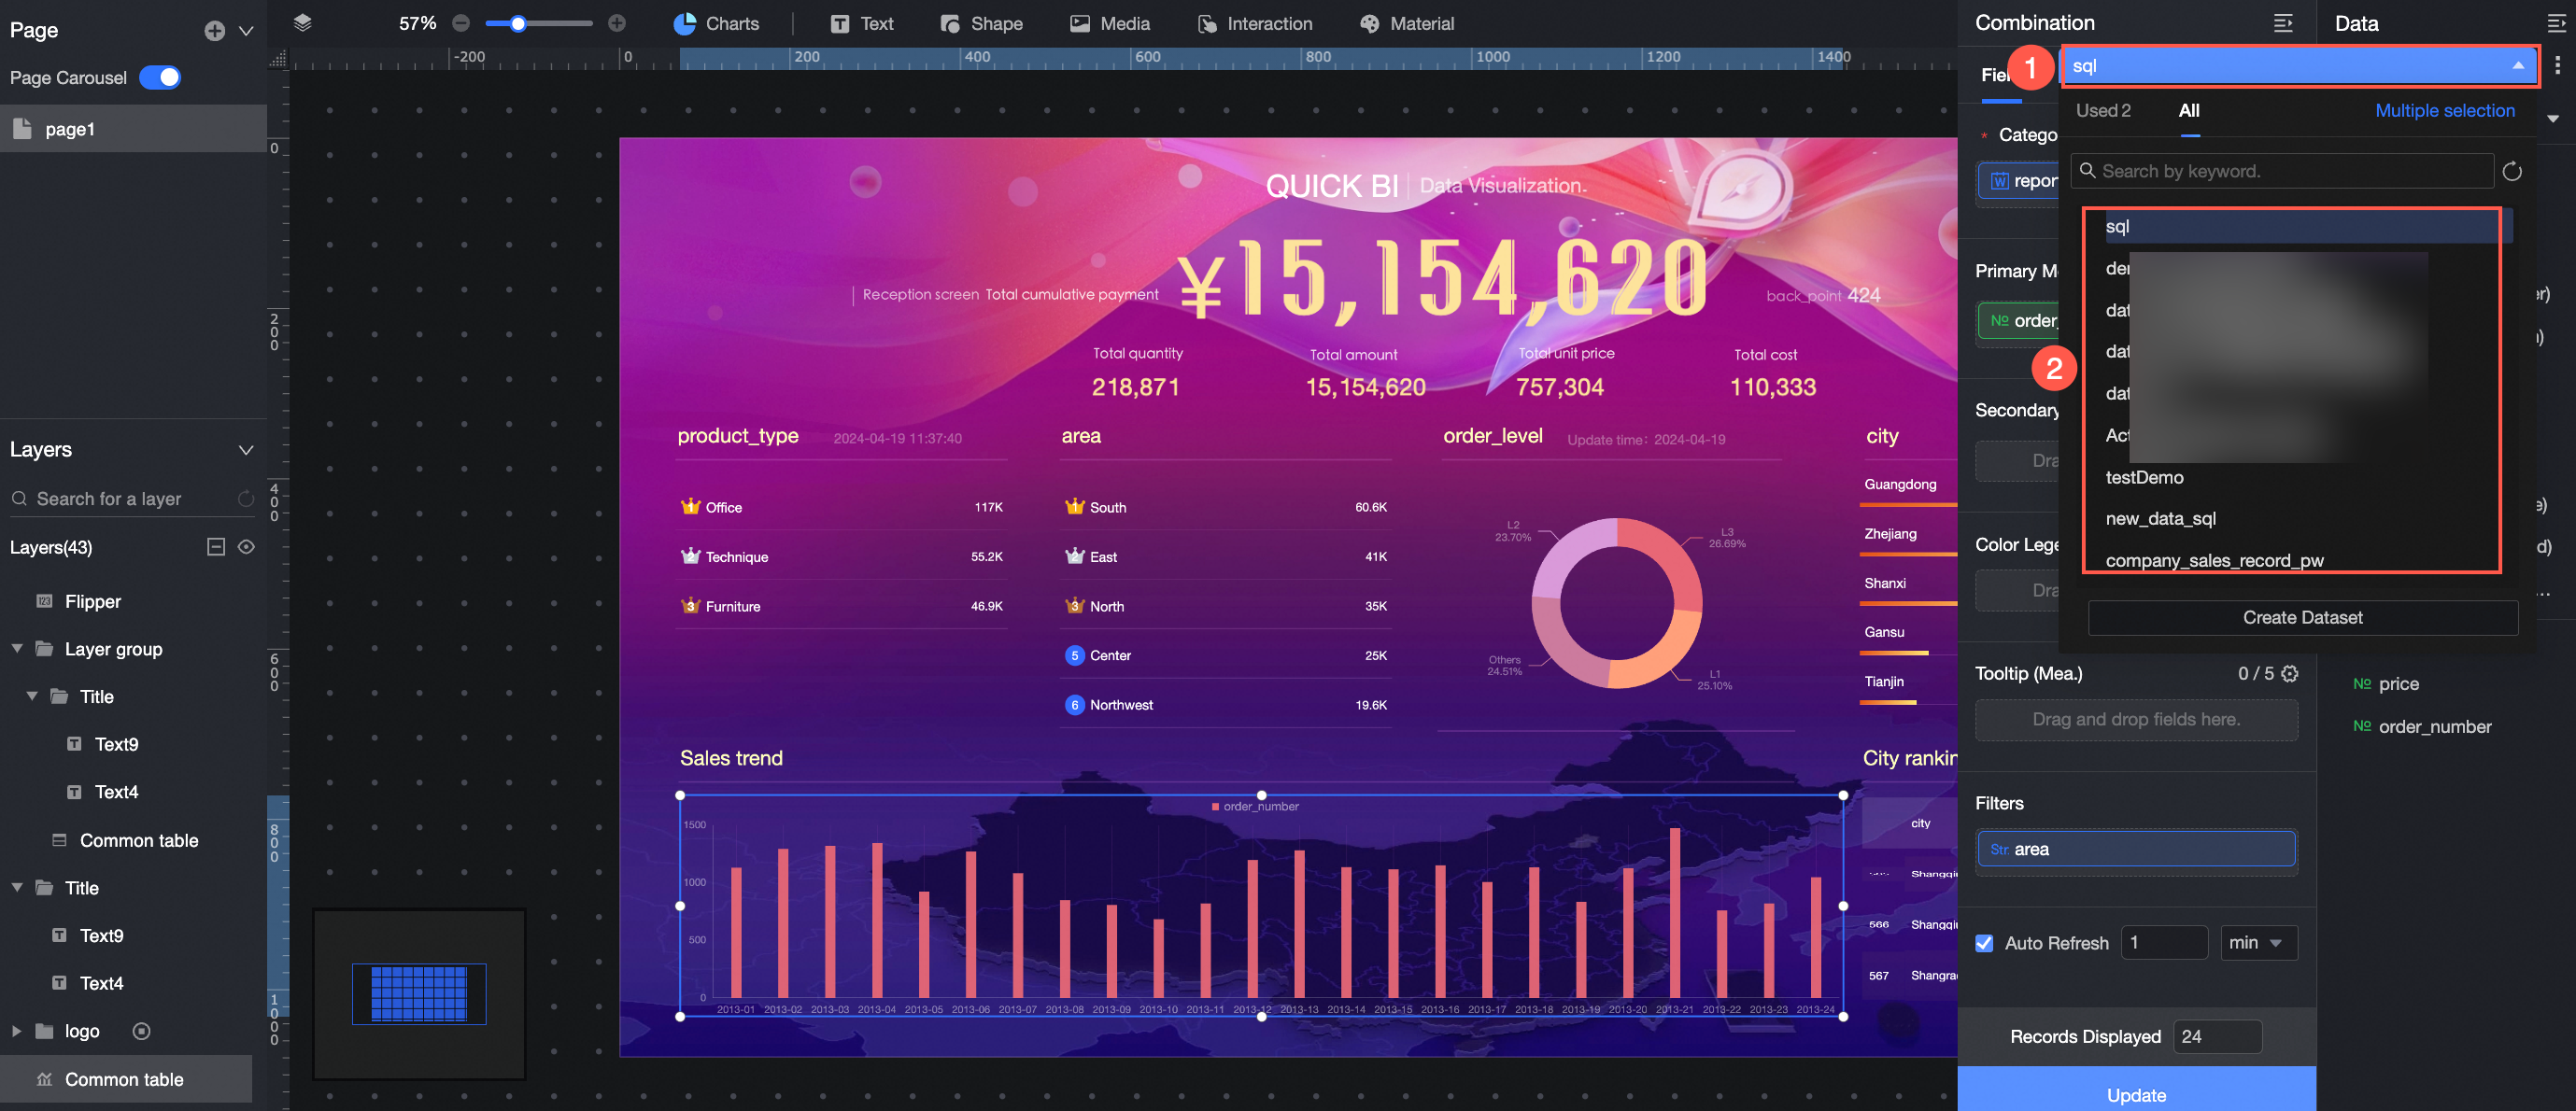The width and height of the screenshot is (2576, 1111).
Task: Expand the logo layer group
Action: (16, 1031)
